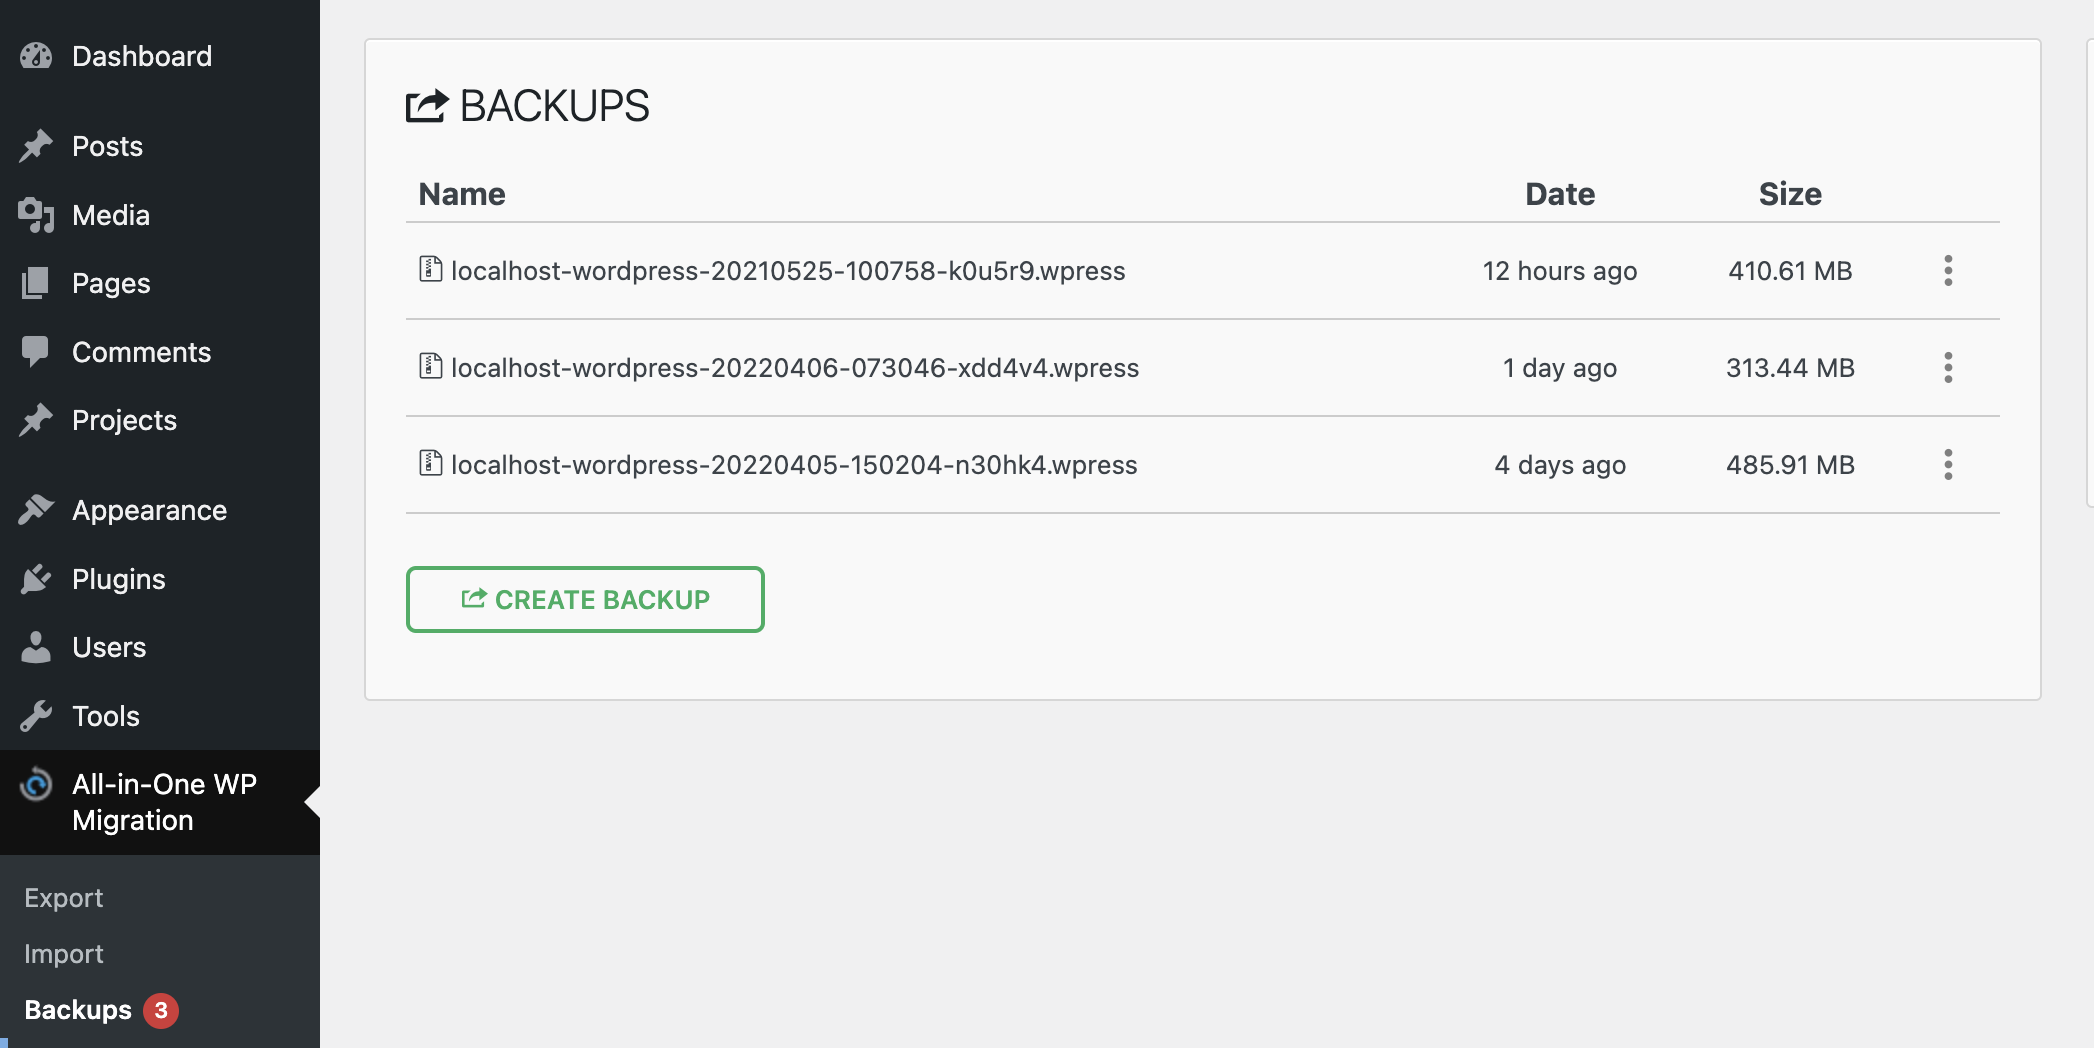Click the Pages icon in sidebar

click(36, 284)
